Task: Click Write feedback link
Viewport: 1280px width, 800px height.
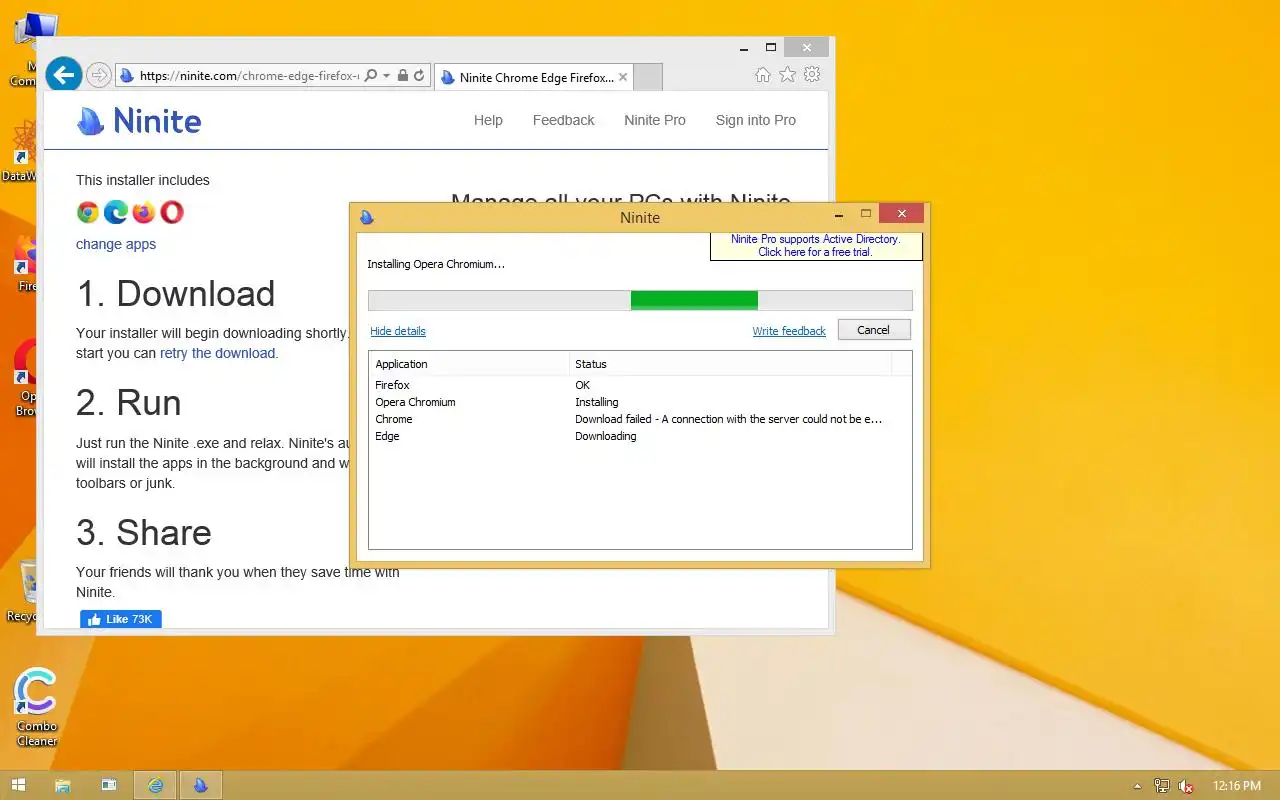Action: [789, 331]
